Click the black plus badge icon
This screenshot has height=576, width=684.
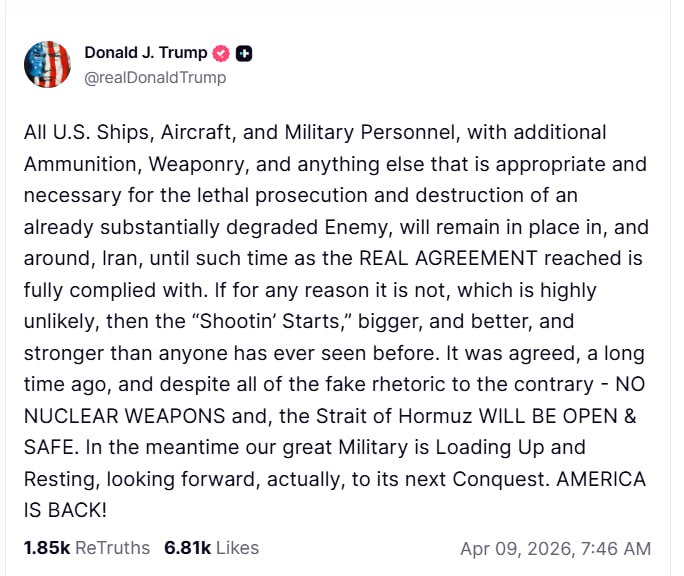(244, 54)
